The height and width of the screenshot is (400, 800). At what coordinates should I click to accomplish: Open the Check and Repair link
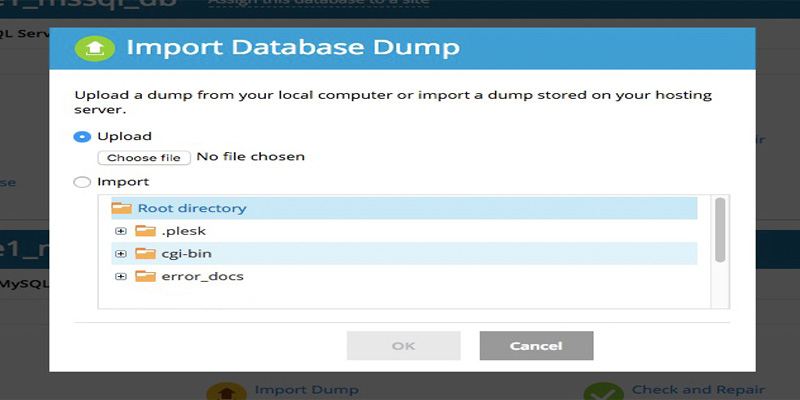pos(698,390)
